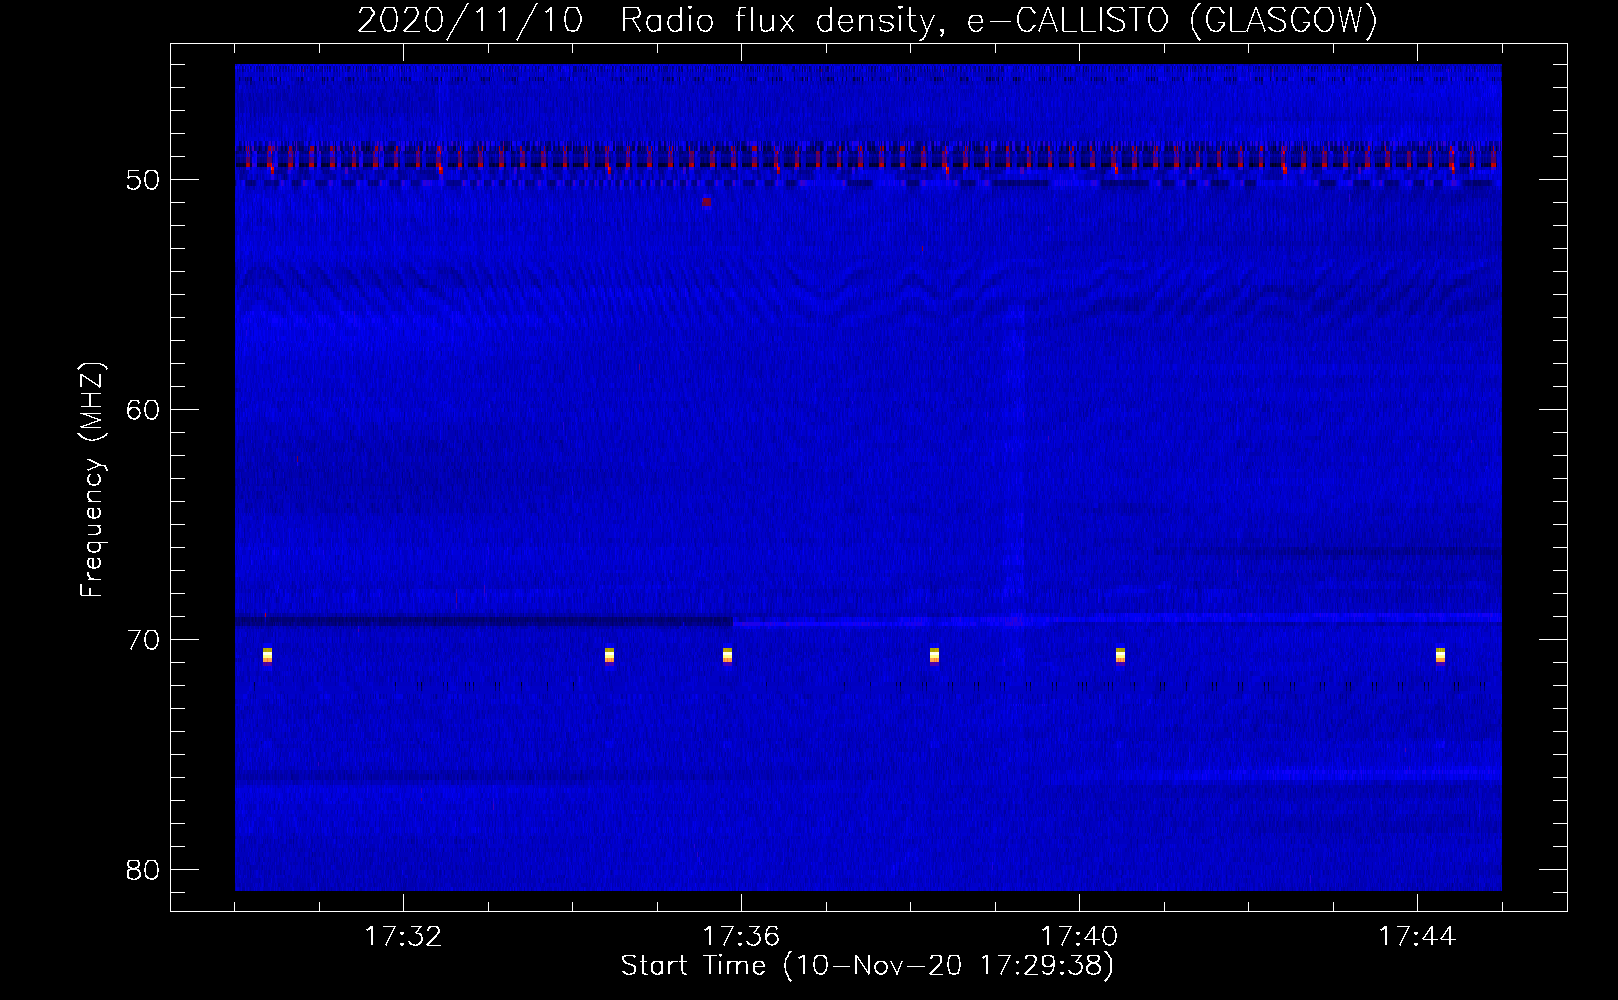
Task: Select the 17:44 time tick label
Action: click(1417, 937)
